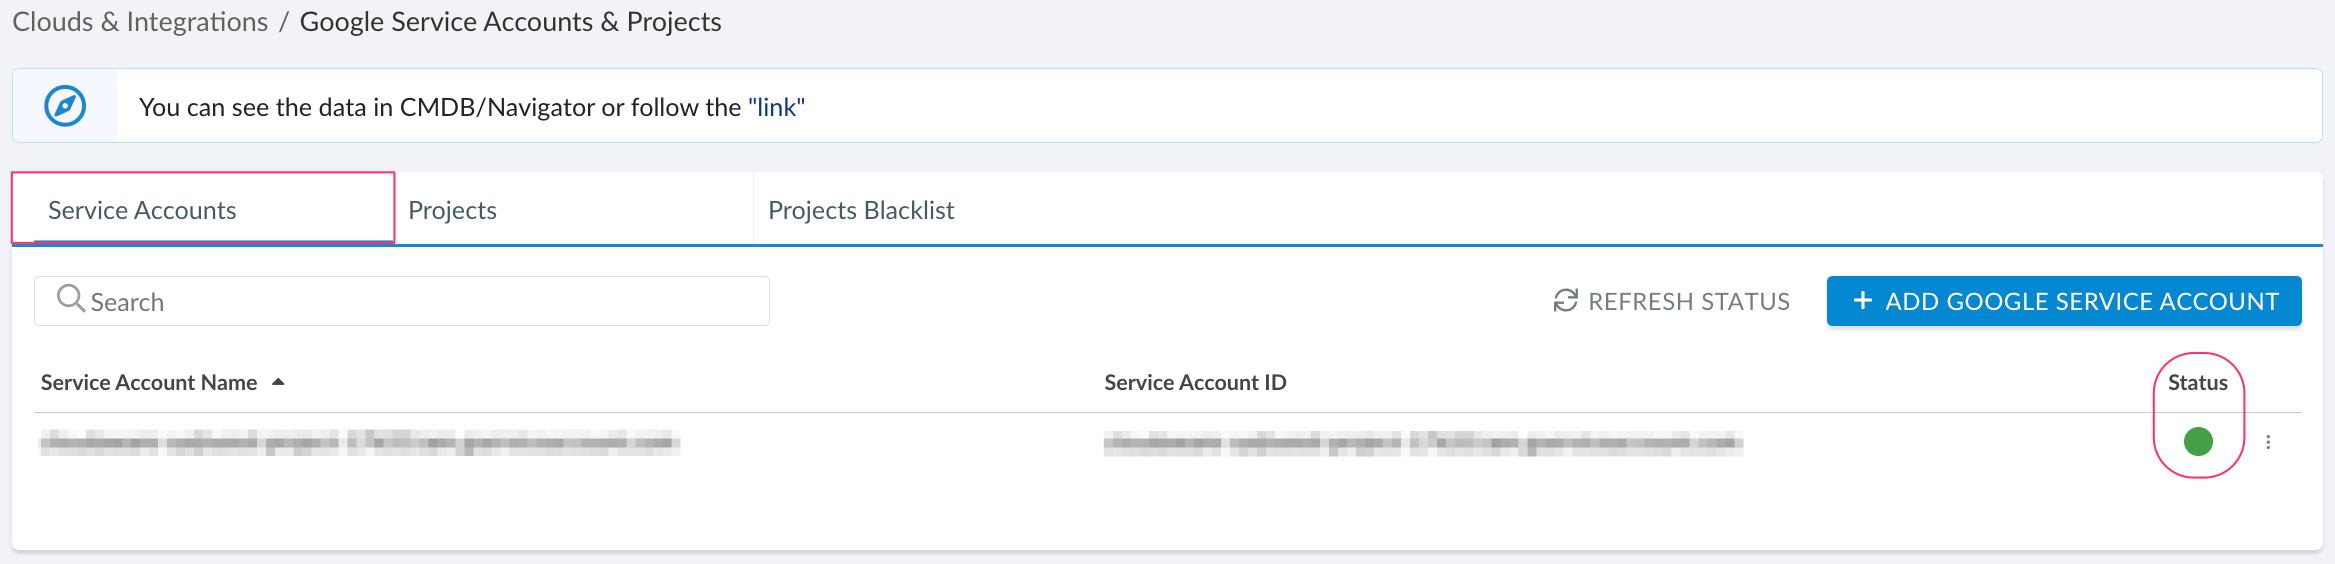The width and height of the screenshot is (2335, 564).
Task: Select the Projects Blacklist tab
Action: click(861, 210)
